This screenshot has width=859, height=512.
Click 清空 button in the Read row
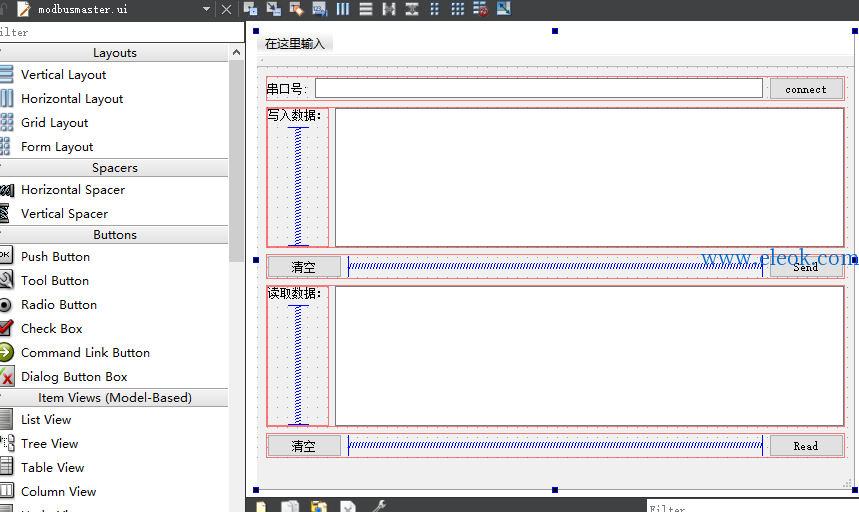303,446
